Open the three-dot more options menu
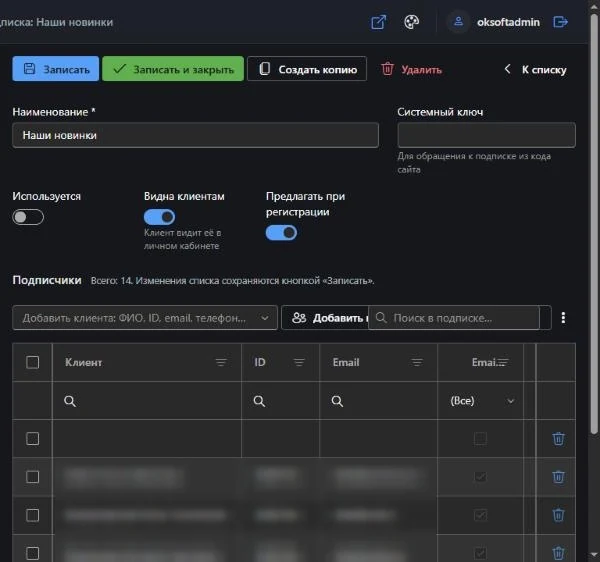 563,318
